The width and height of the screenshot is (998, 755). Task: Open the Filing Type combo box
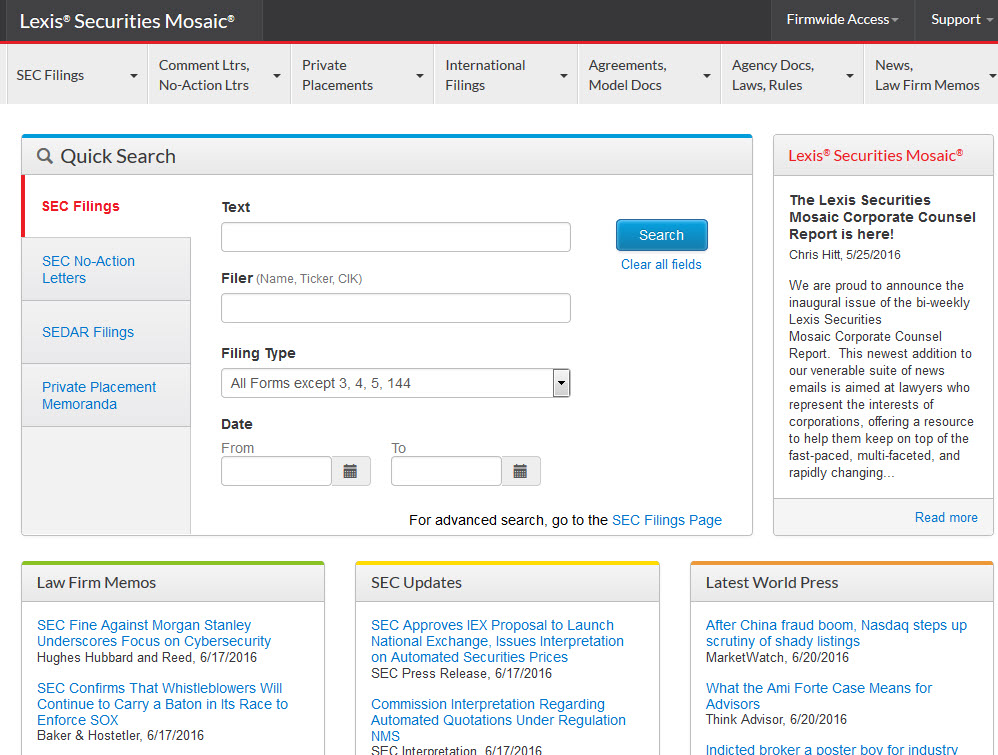[x=395, y=383]
